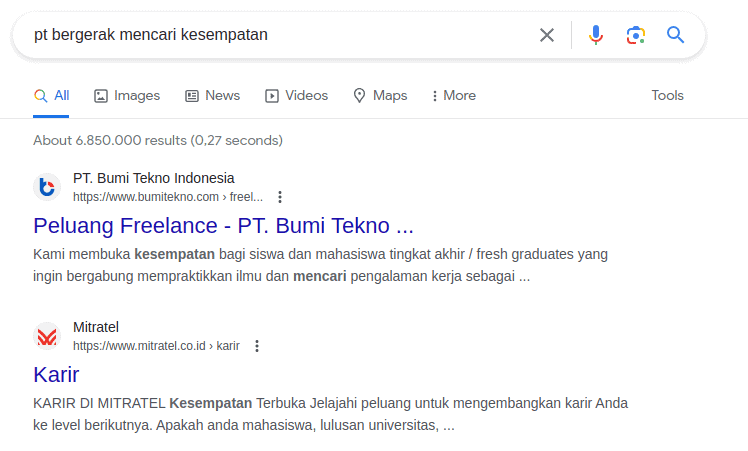Switch to the Images tab
Viewport: 748px width, 451px height.
[127, 96]
